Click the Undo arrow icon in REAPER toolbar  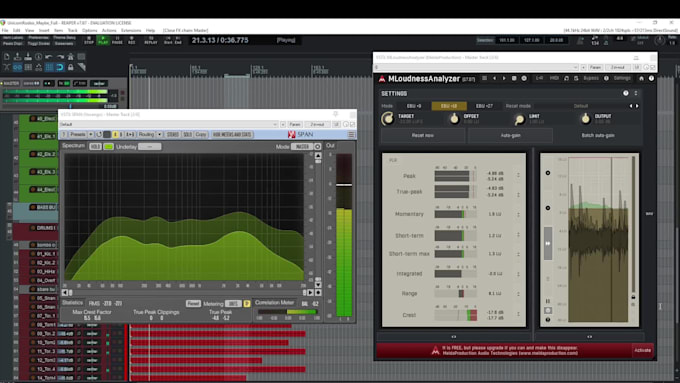[49, 57]
